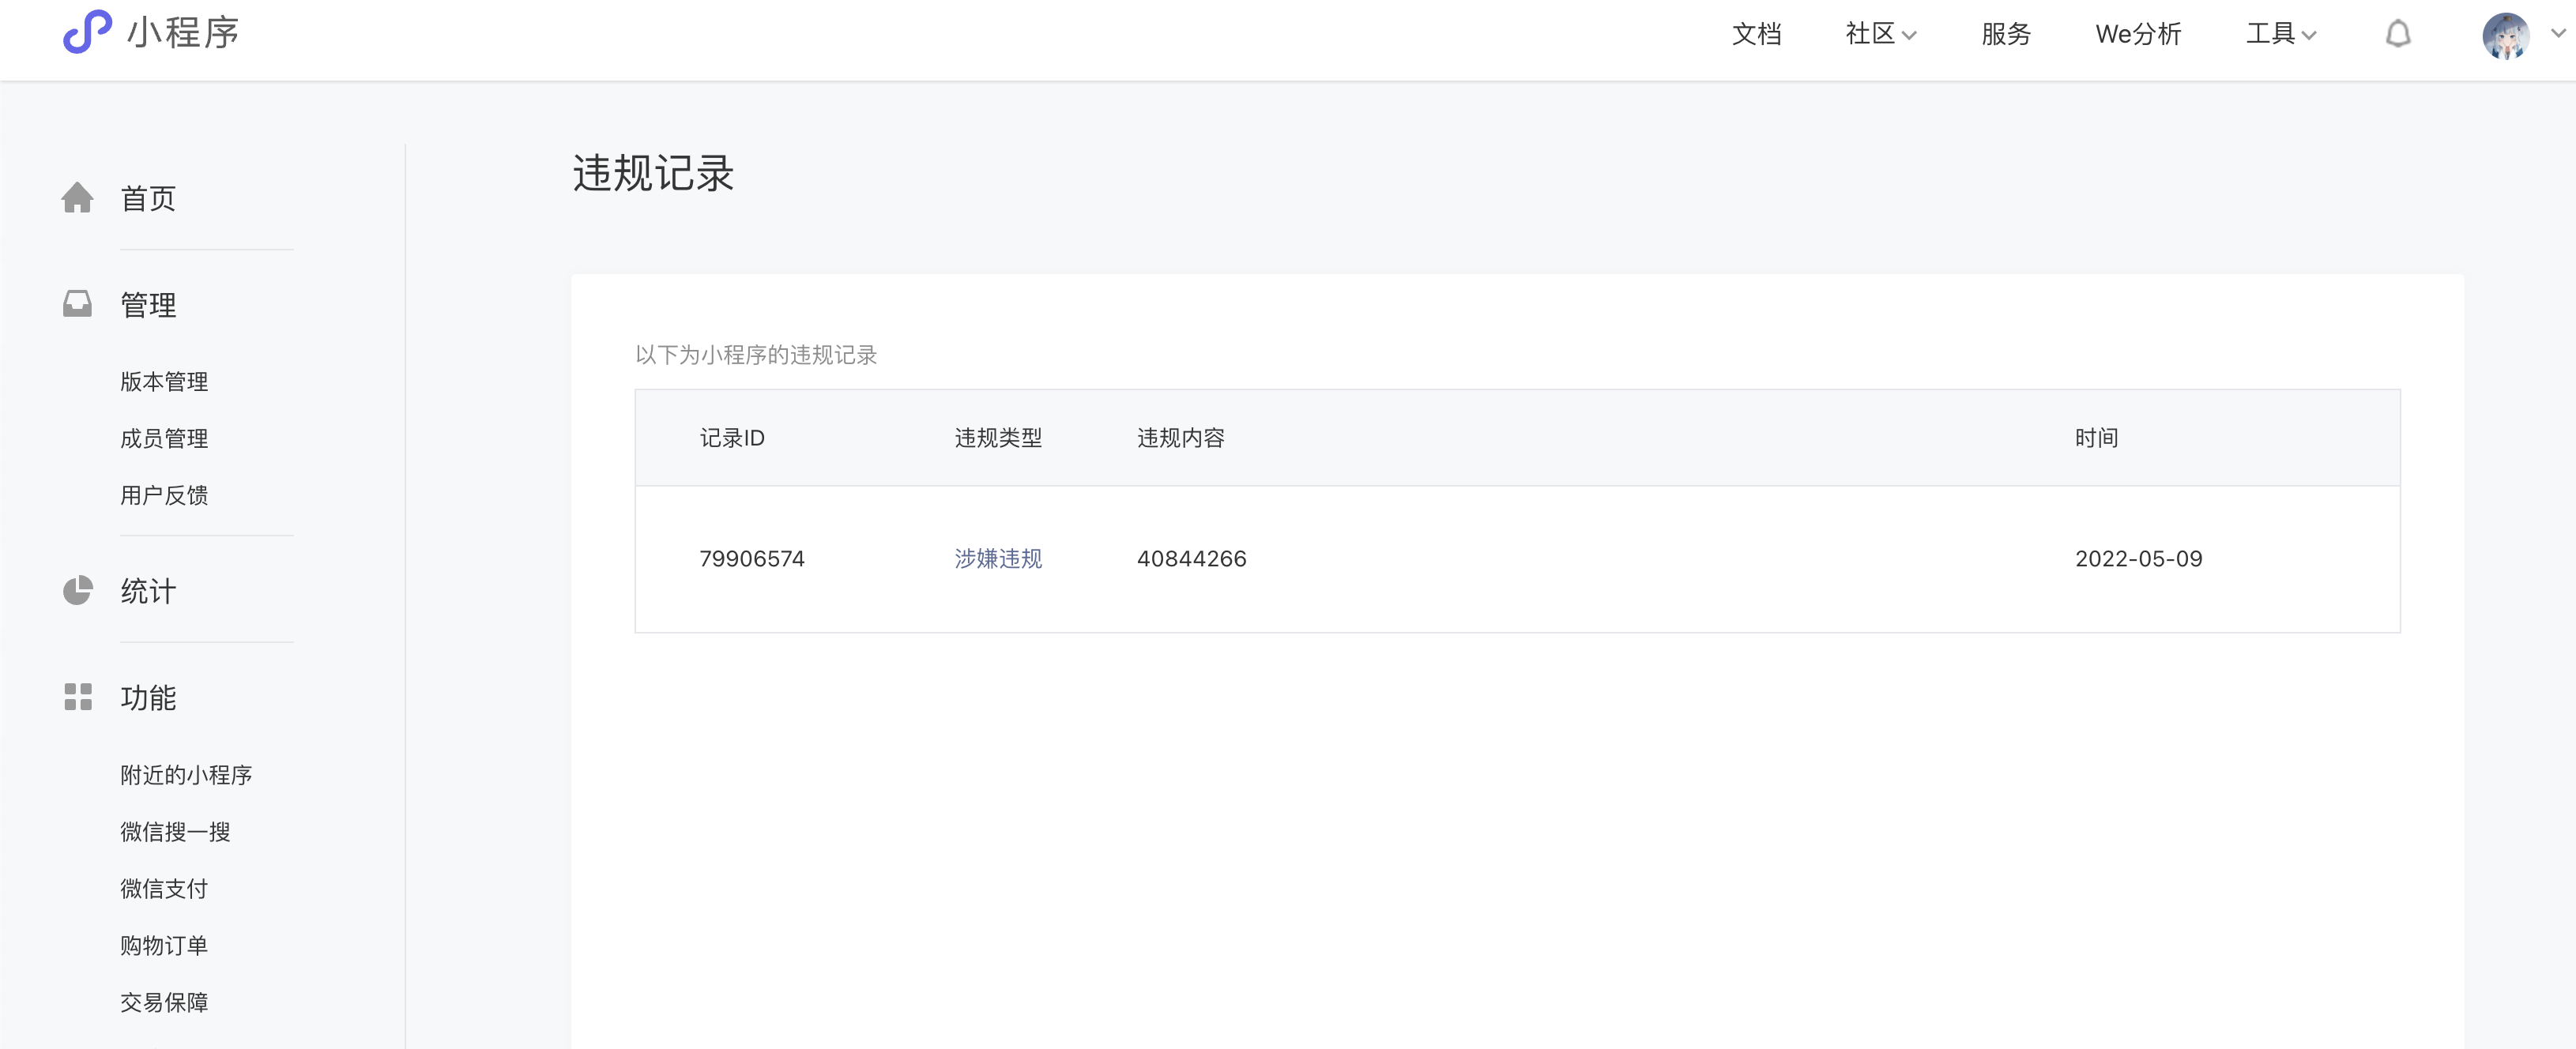This screenshot has height=1049, width=2576.
Task: Select 统计 section in sidebar
Action: 148,591
